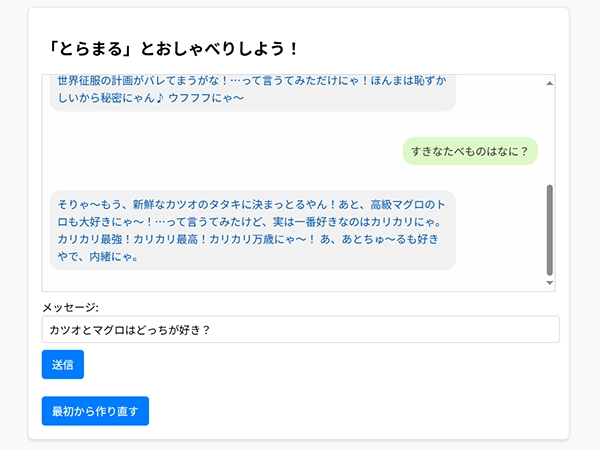Click the 最初から作り直す button
Screen dimensions: 600x450
(x=95, y=411)
